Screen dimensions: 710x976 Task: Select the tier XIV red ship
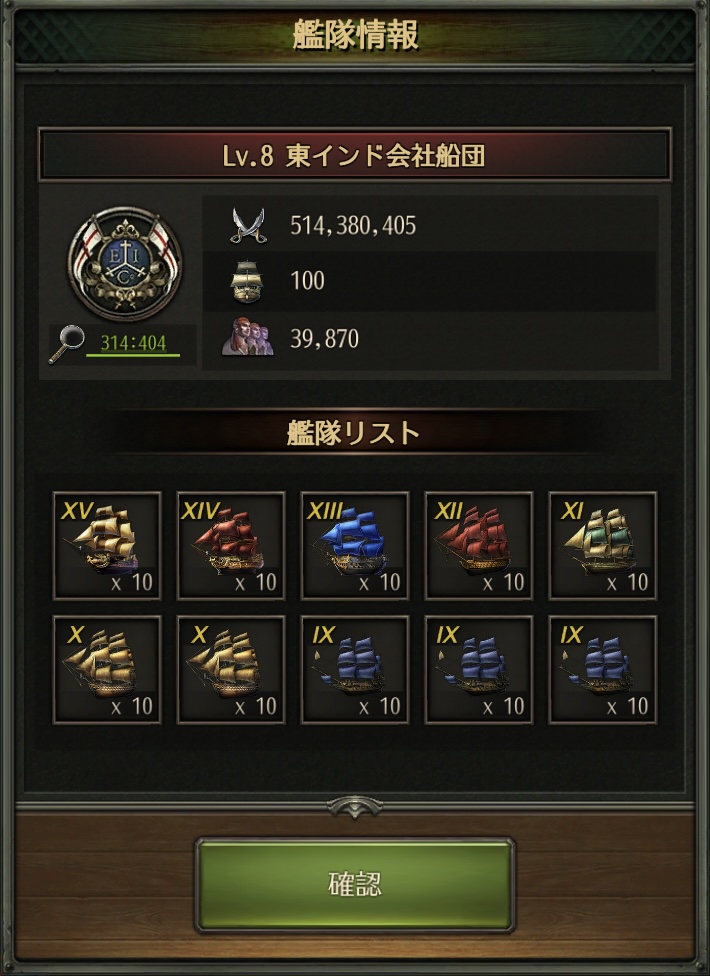point(231,546)
